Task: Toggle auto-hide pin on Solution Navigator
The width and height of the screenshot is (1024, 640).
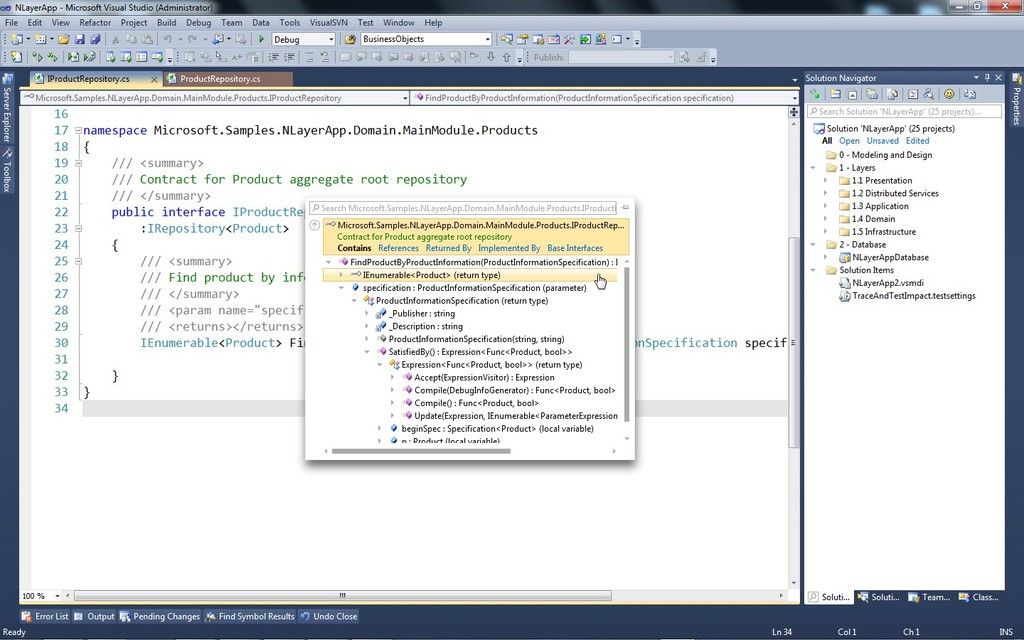Action: [x=987, y=78]
